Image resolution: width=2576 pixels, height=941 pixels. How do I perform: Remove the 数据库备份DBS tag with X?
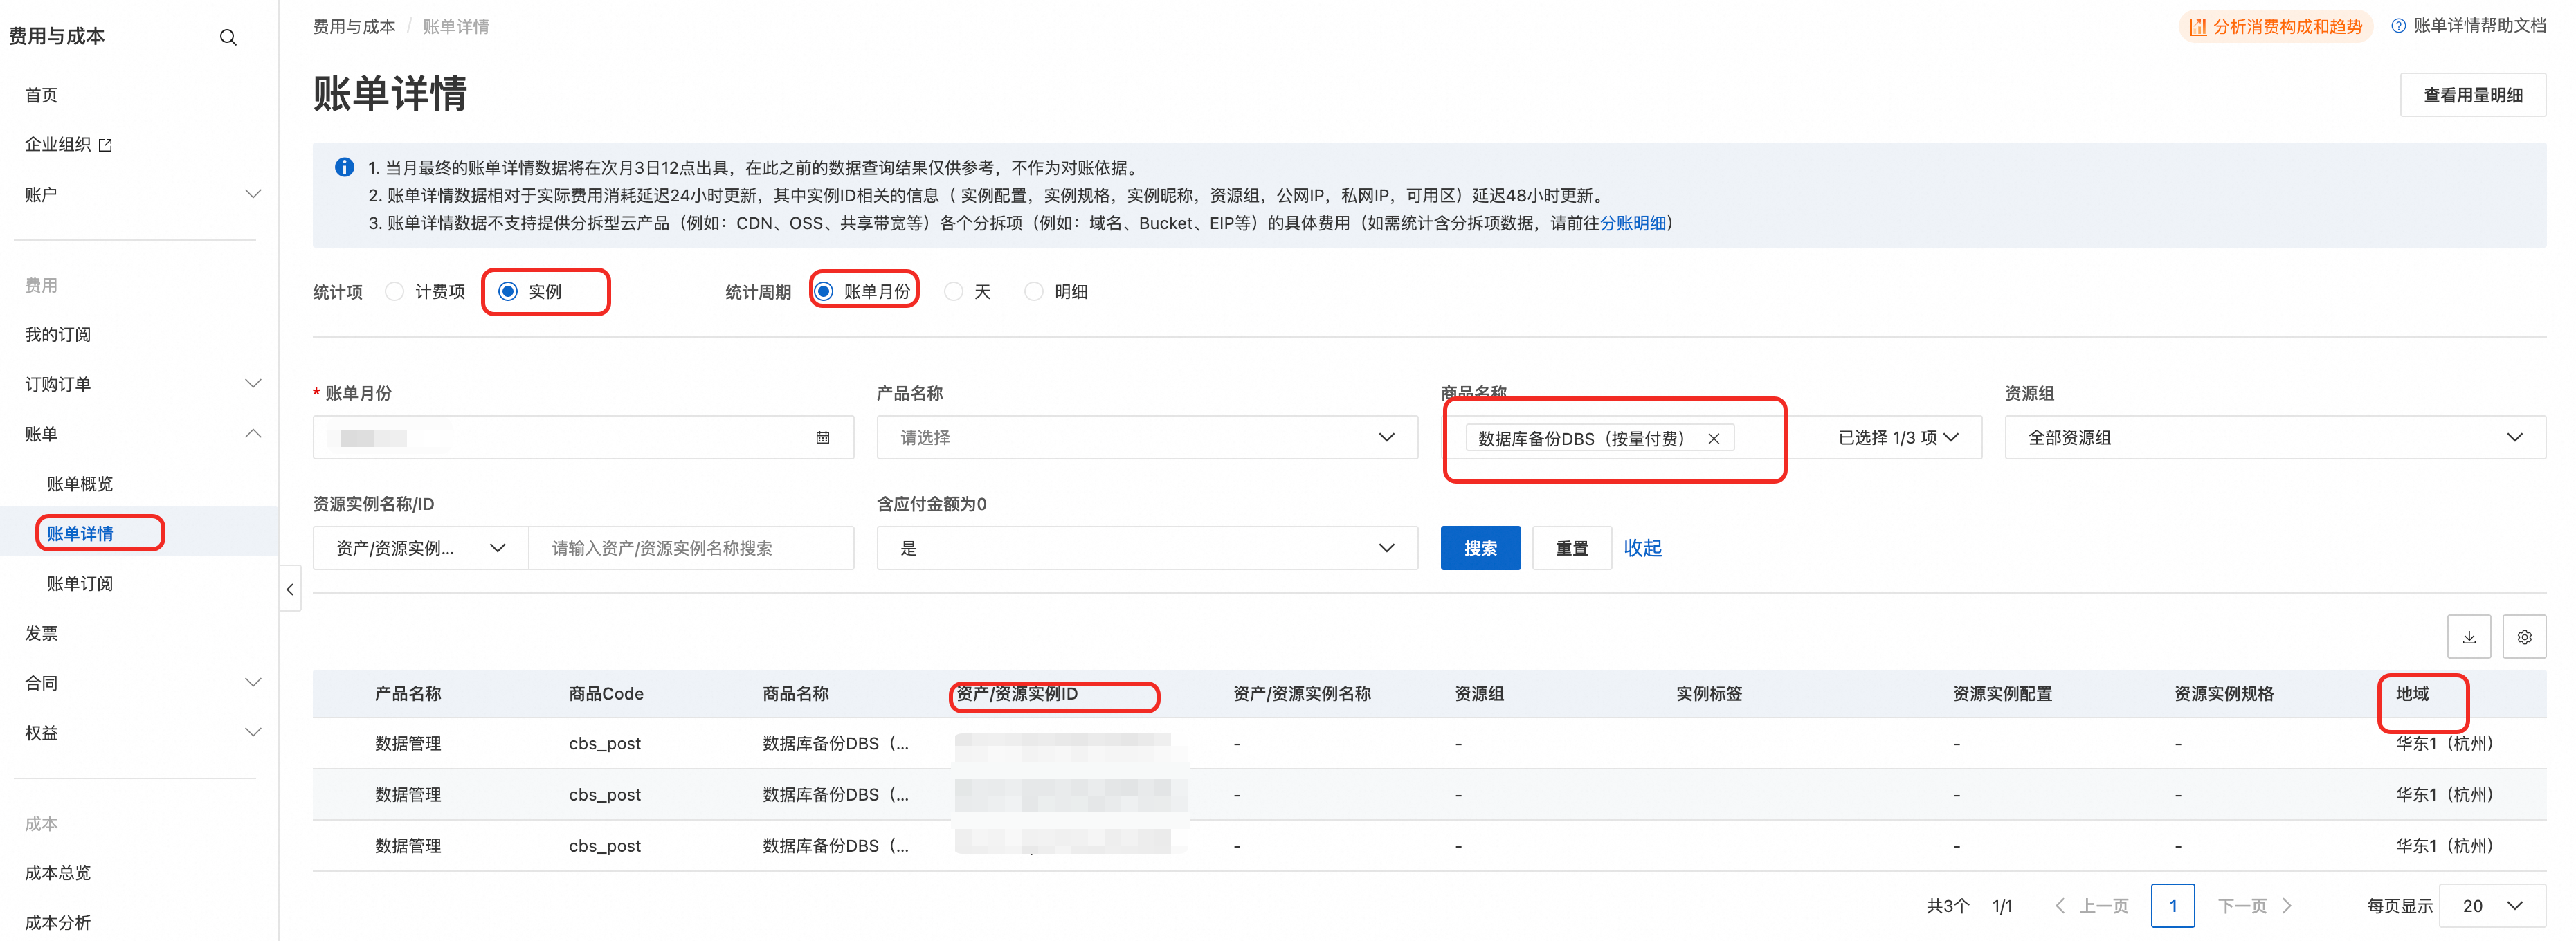[1713, 439]
